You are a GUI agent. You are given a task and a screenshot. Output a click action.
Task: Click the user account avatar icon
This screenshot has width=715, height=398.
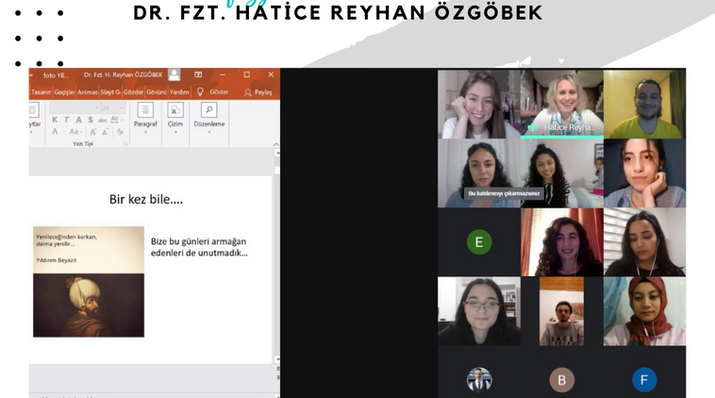point(174,75)
